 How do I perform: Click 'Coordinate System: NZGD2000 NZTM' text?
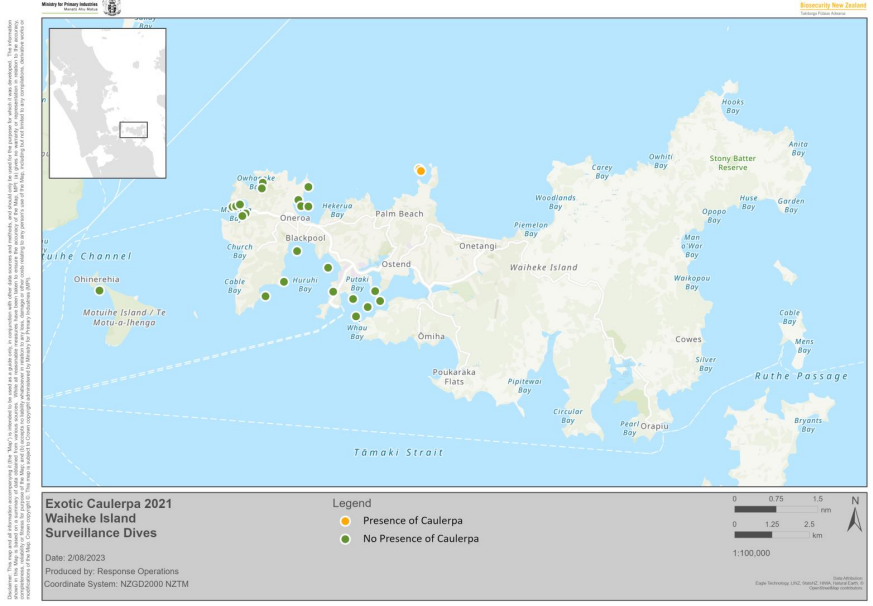coord(116,584)
